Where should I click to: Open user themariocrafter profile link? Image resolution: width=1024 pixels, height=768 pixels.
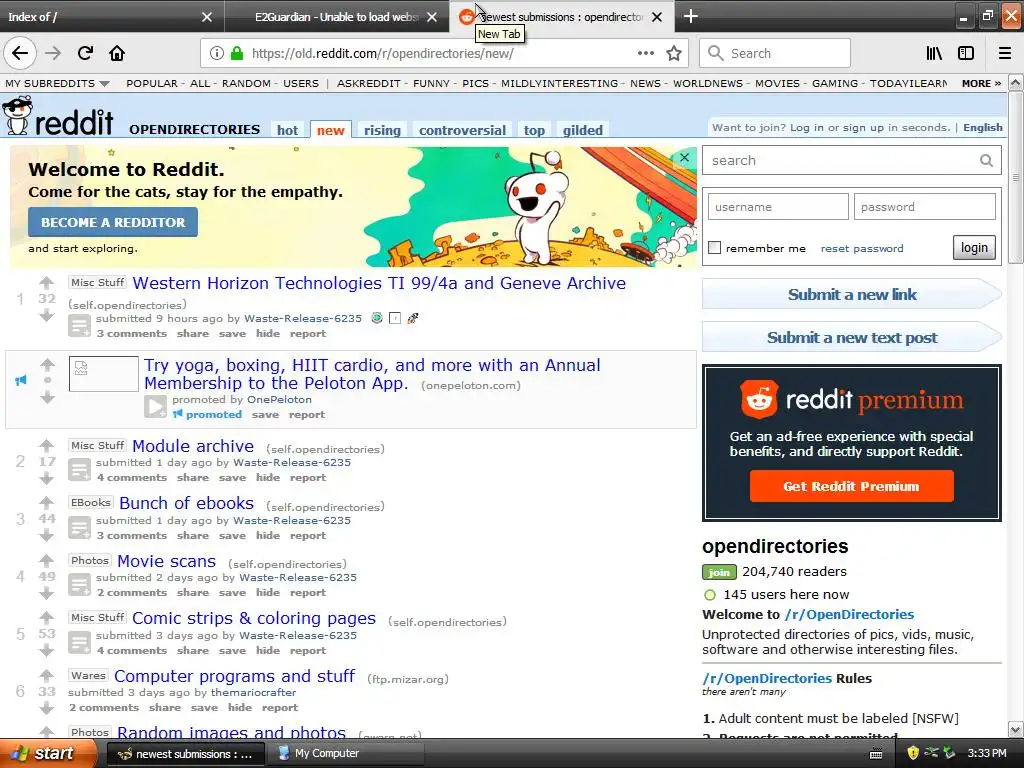(253, 692)
